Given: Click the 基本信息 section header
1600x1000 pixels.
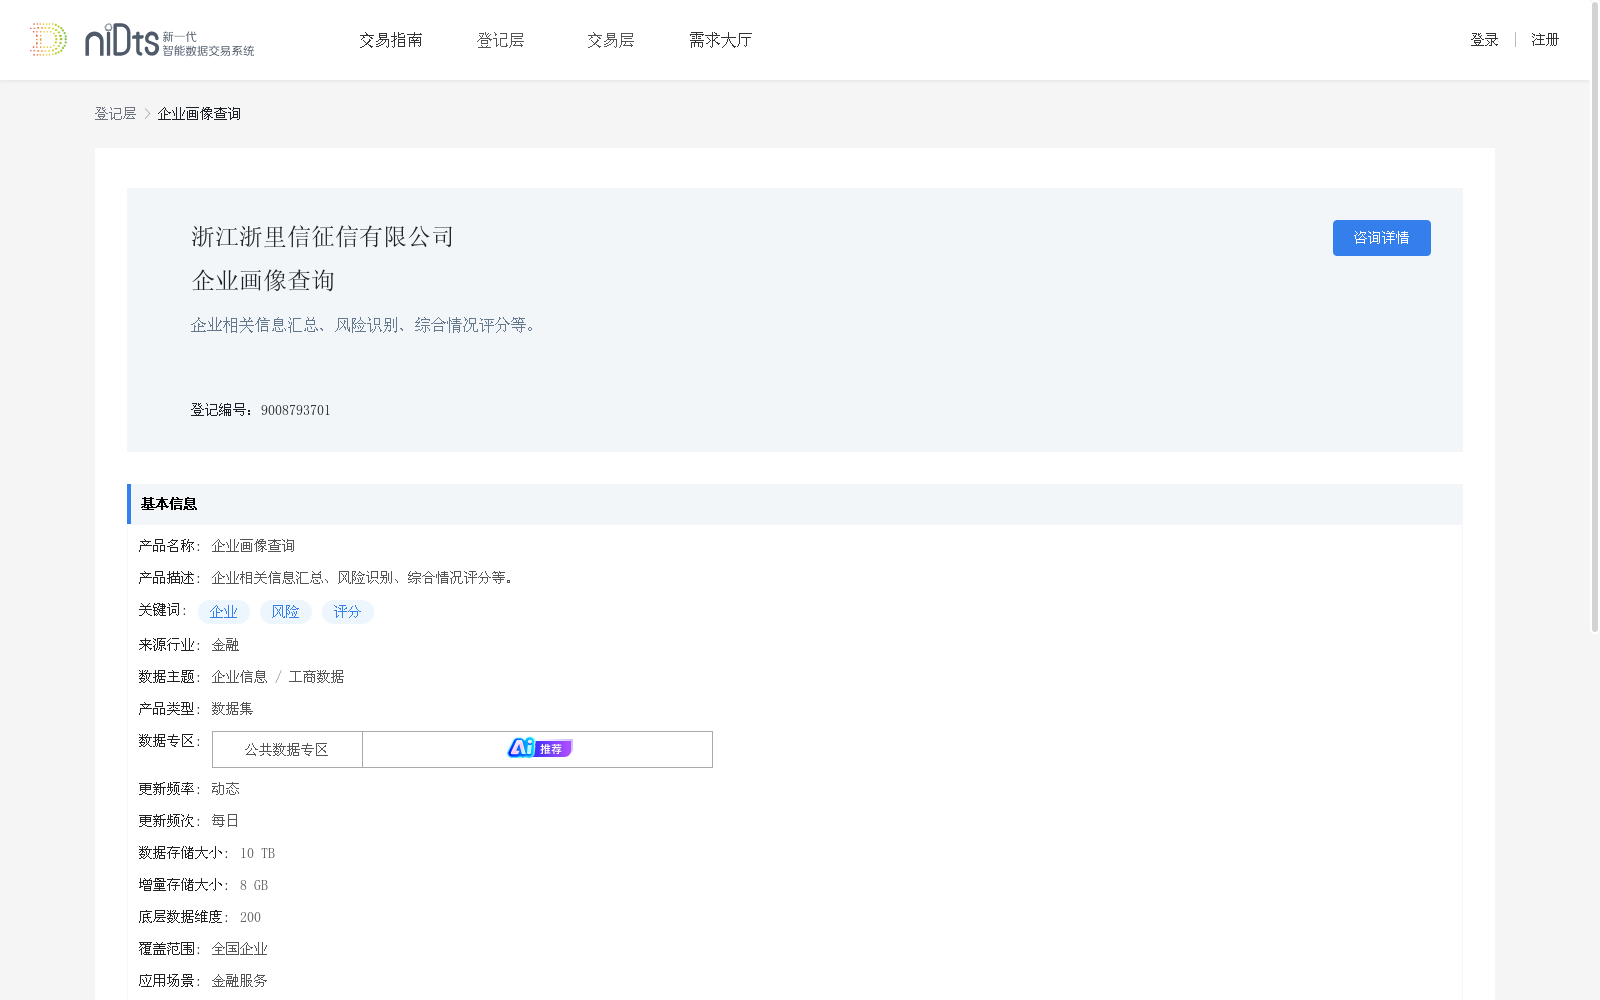Looking at the screenshot, I should 795,504.
